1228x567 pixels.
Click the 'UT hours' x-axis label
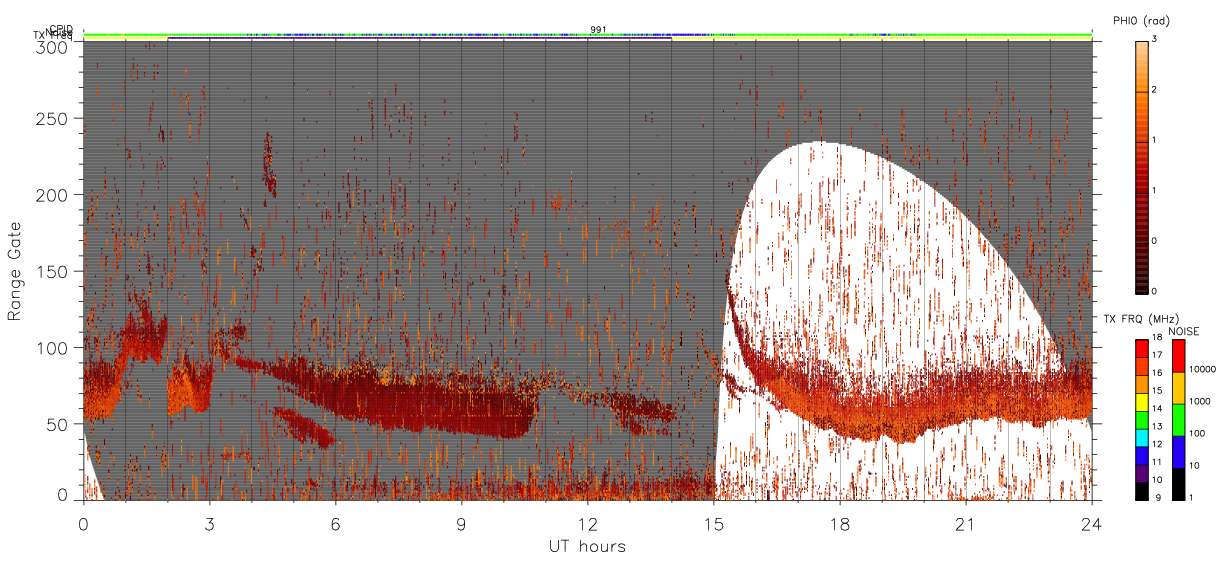587,547
